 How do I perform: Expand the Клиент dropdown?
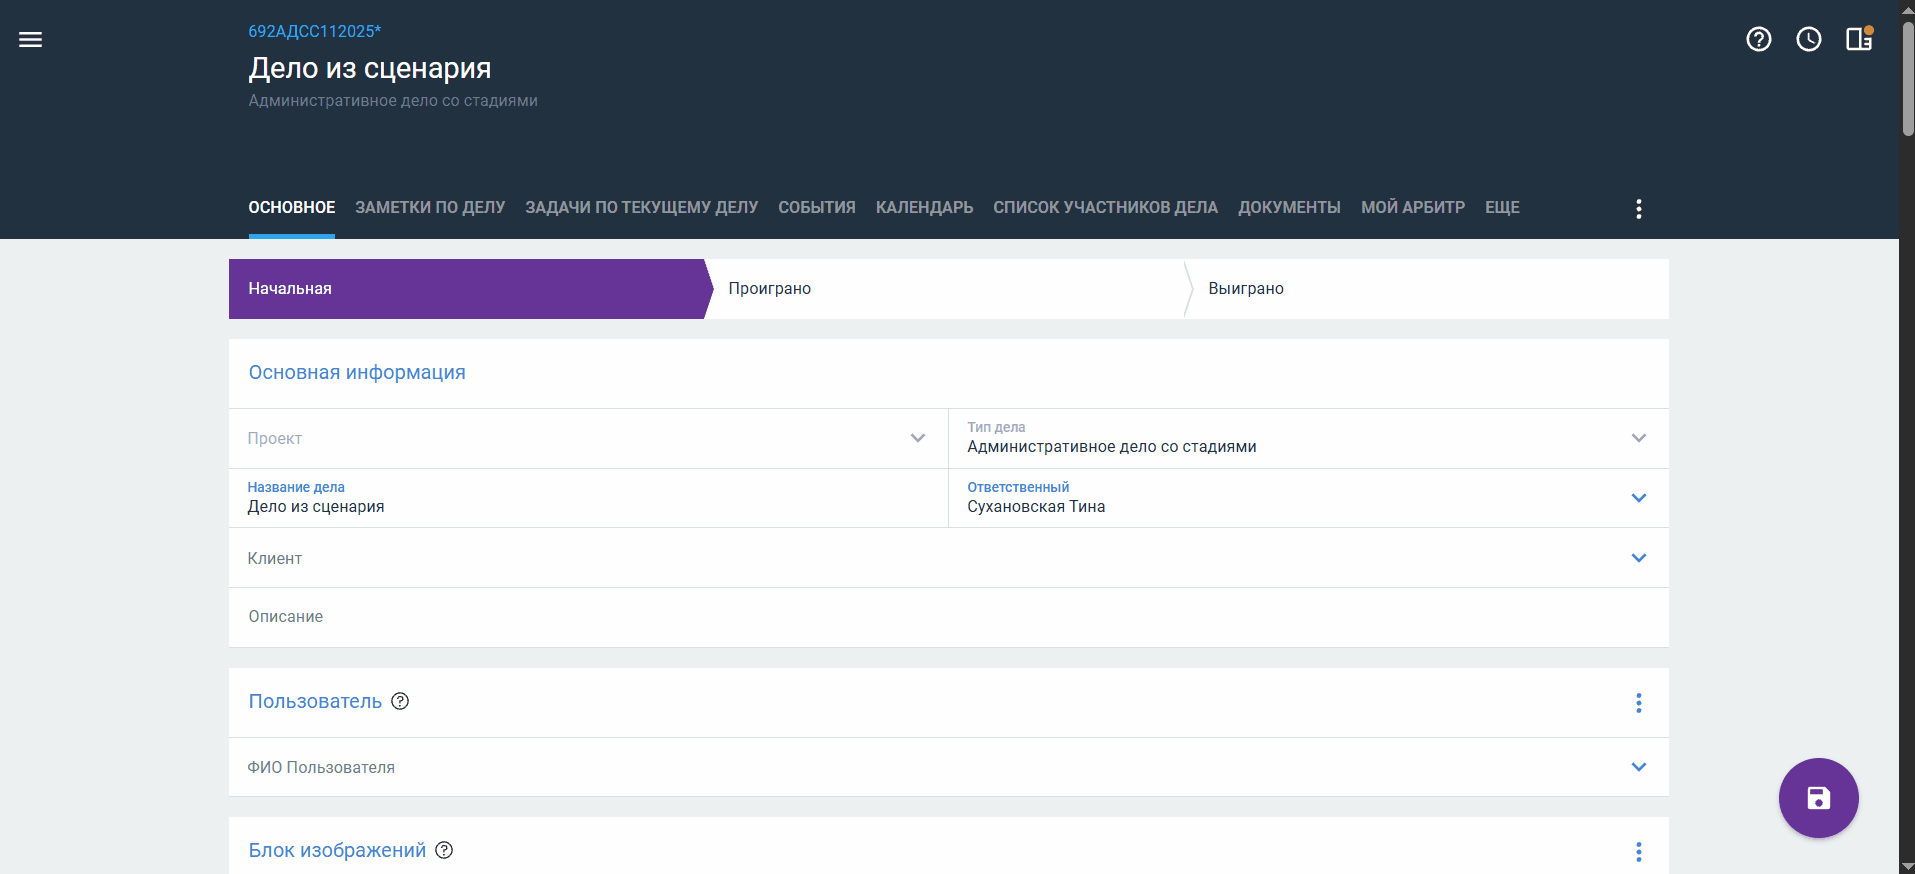(1638, 558)
